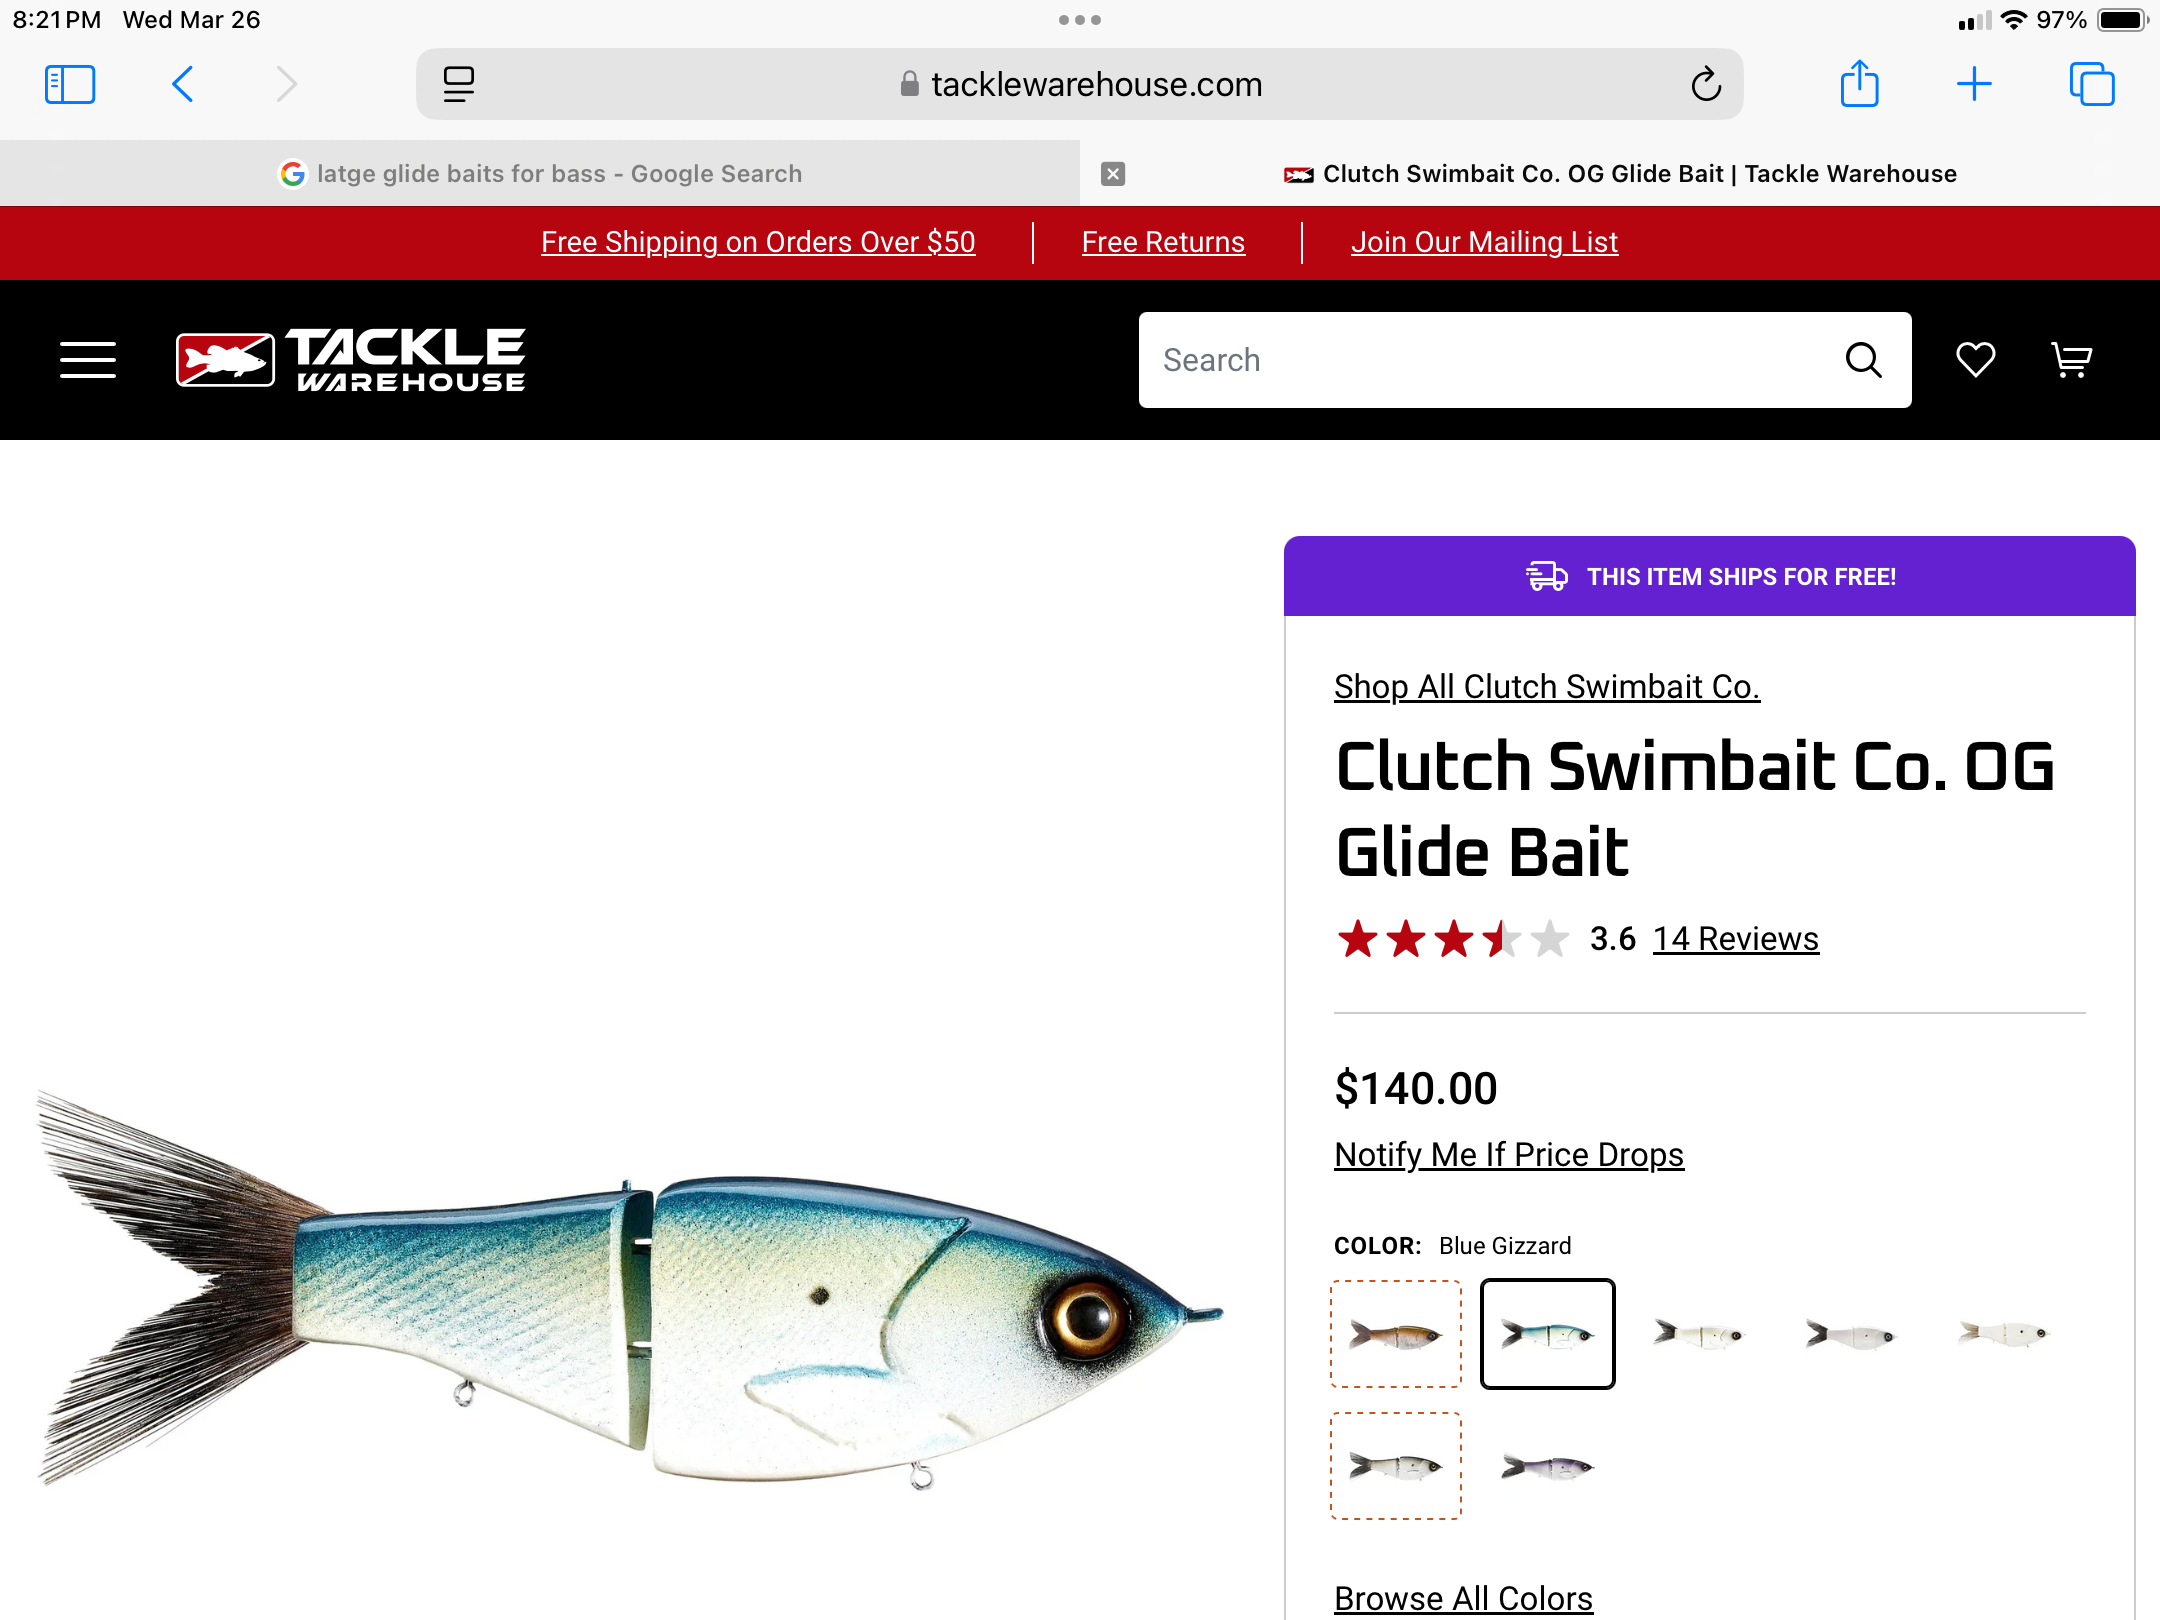The width and height of the screenshot is (2160, 1620).
Task: Reload the tacklewarehouse.com page
Action: click(1706, 84)
